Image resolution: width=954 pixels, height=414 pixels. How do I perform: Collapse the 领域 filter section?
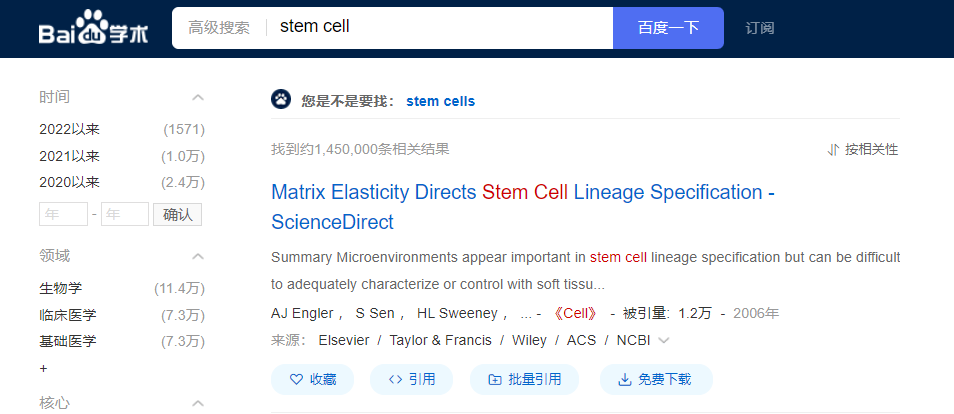tap(198, 256)
